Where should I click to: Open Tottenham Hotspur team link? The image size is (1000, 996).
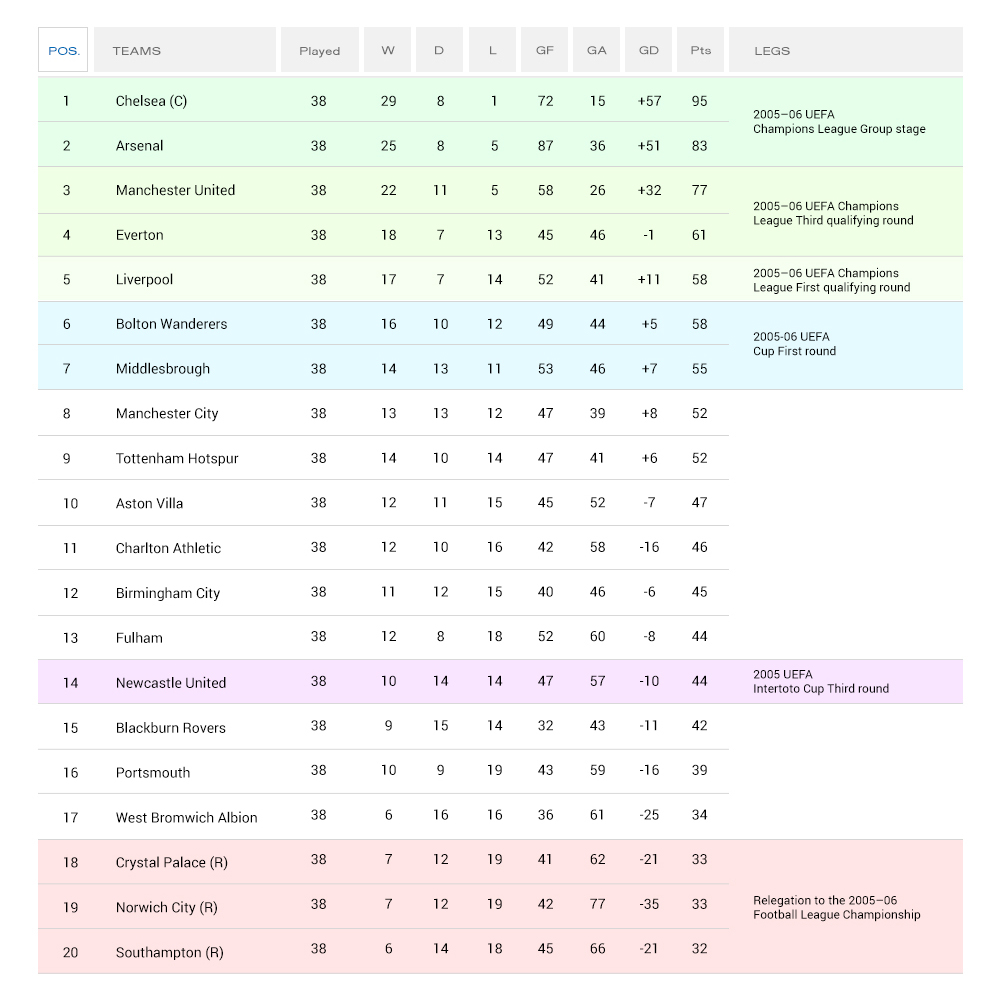[x=177, y=459]
